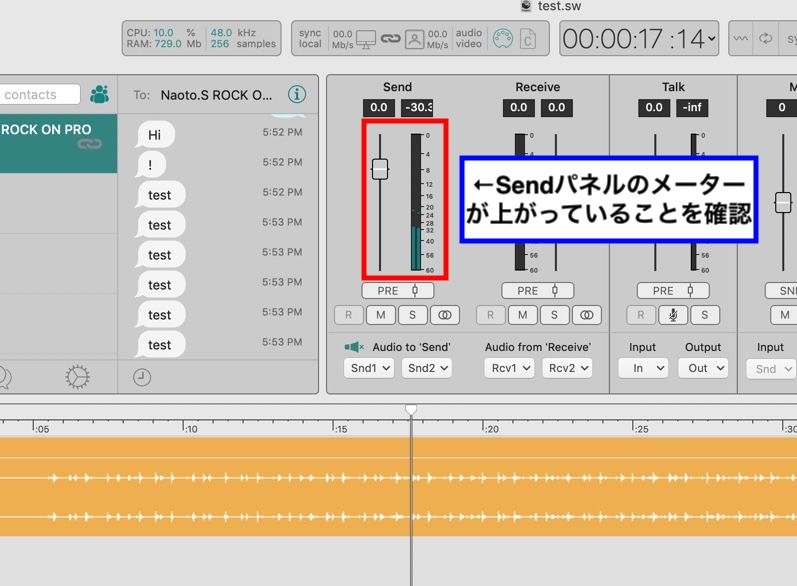Click the timeline playhead marker
The height and width of the screenshot is (586, 797).
point(411,409)
